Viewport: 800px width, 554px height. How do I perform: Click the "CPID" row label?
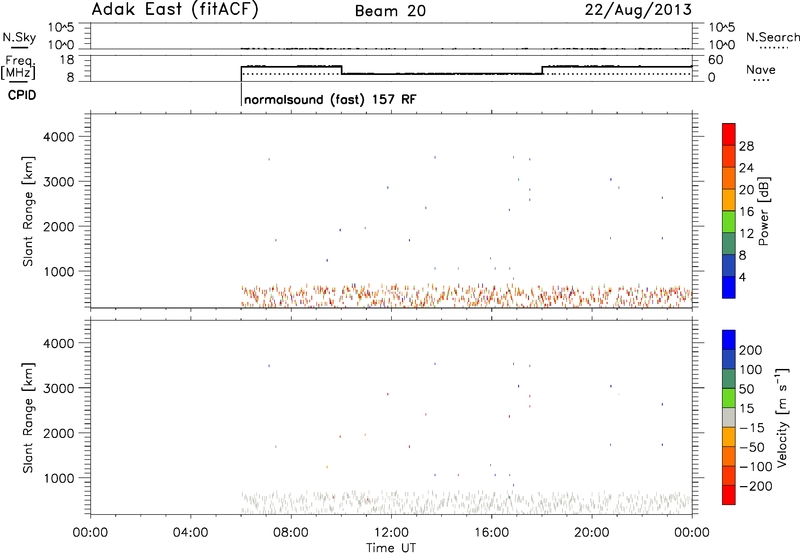(22, 95)
